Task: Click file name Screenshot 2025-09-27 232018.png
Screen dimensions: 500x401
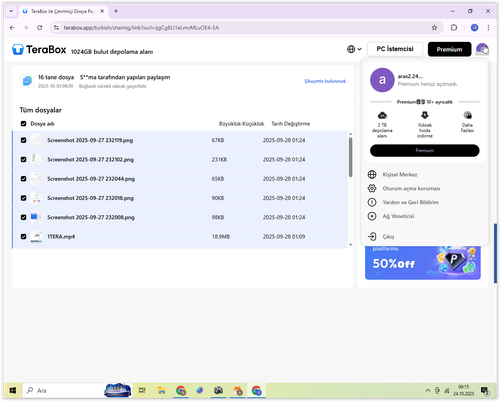Action: point(90,198)
